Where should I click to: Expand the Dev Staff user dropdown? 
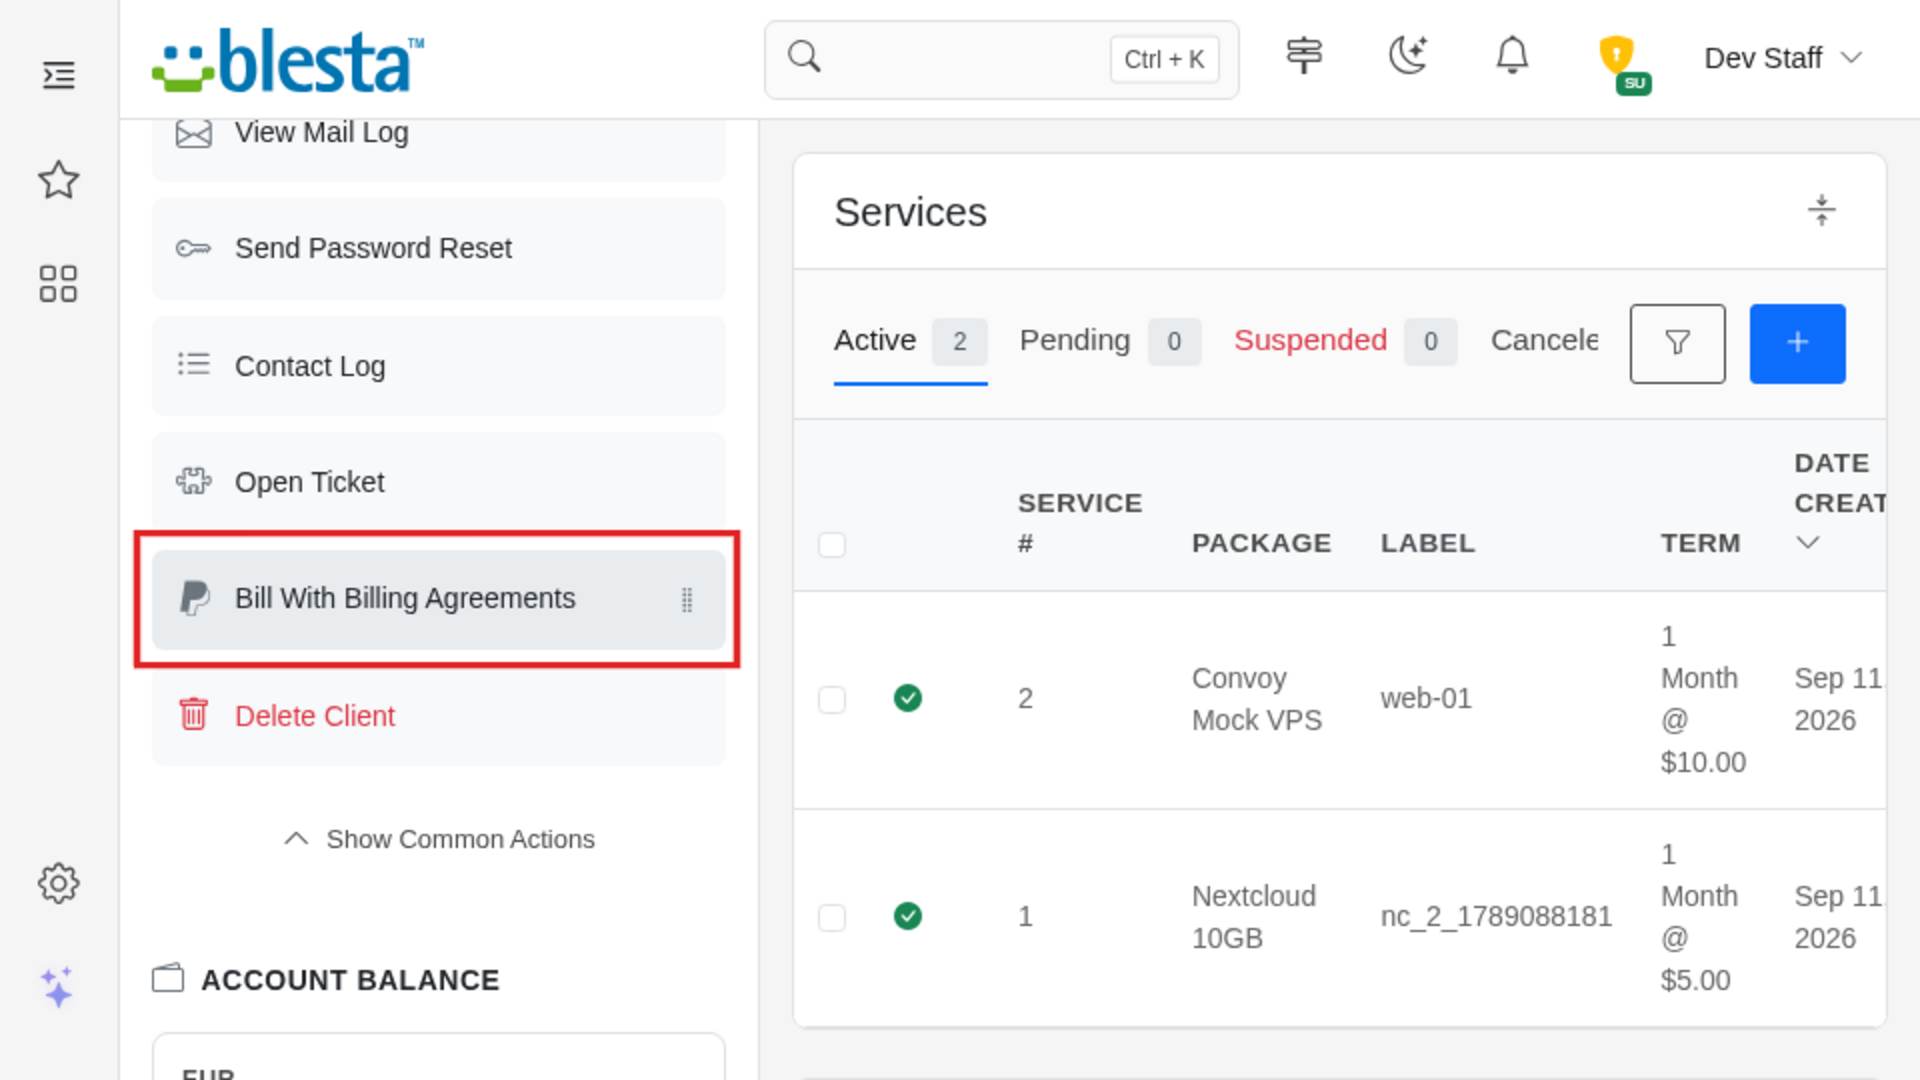click(x=1784, y=58)
